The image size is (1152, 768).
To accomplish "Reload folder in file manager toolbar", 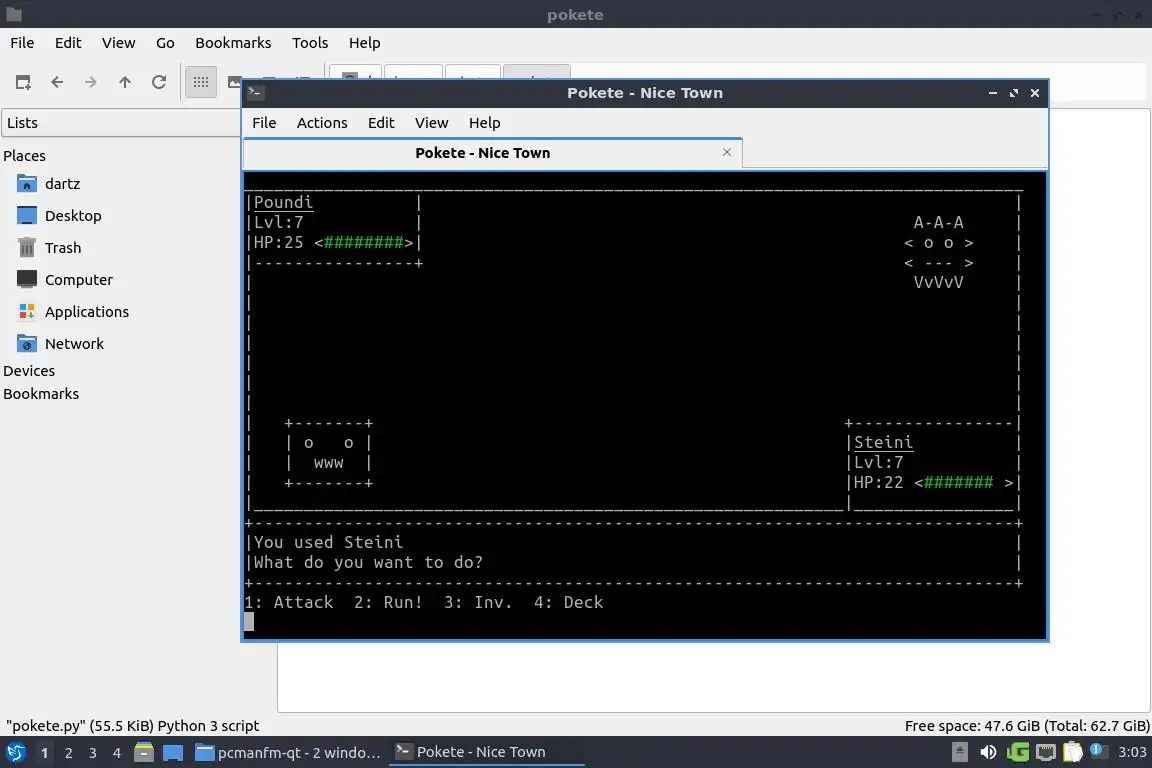I will click(x=159, y=82).
